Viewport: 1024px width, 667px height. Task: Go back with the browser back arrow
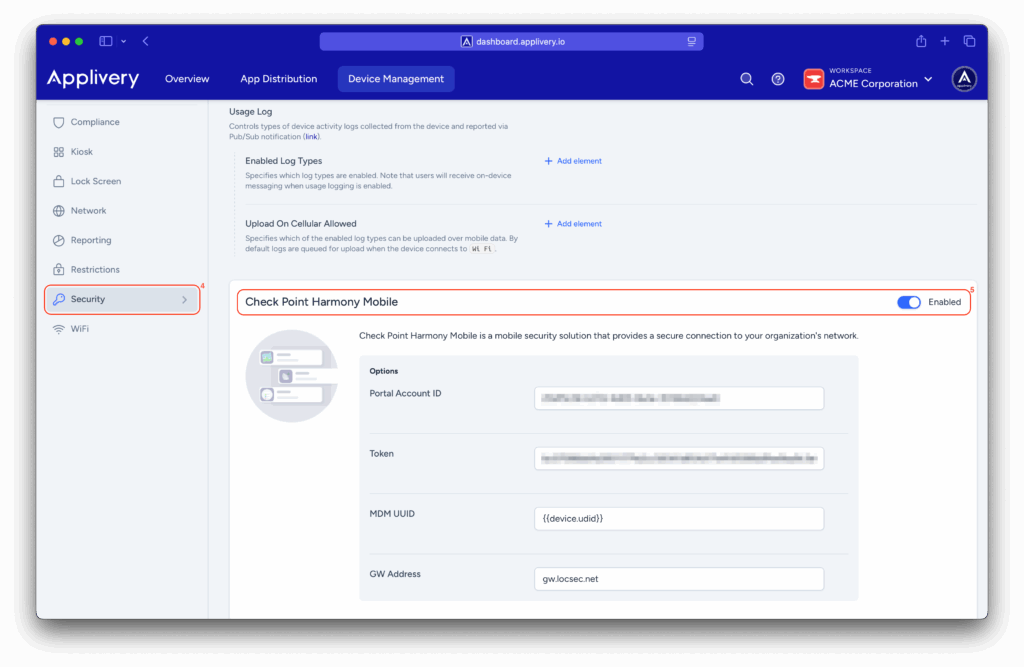tap(146, 41)
